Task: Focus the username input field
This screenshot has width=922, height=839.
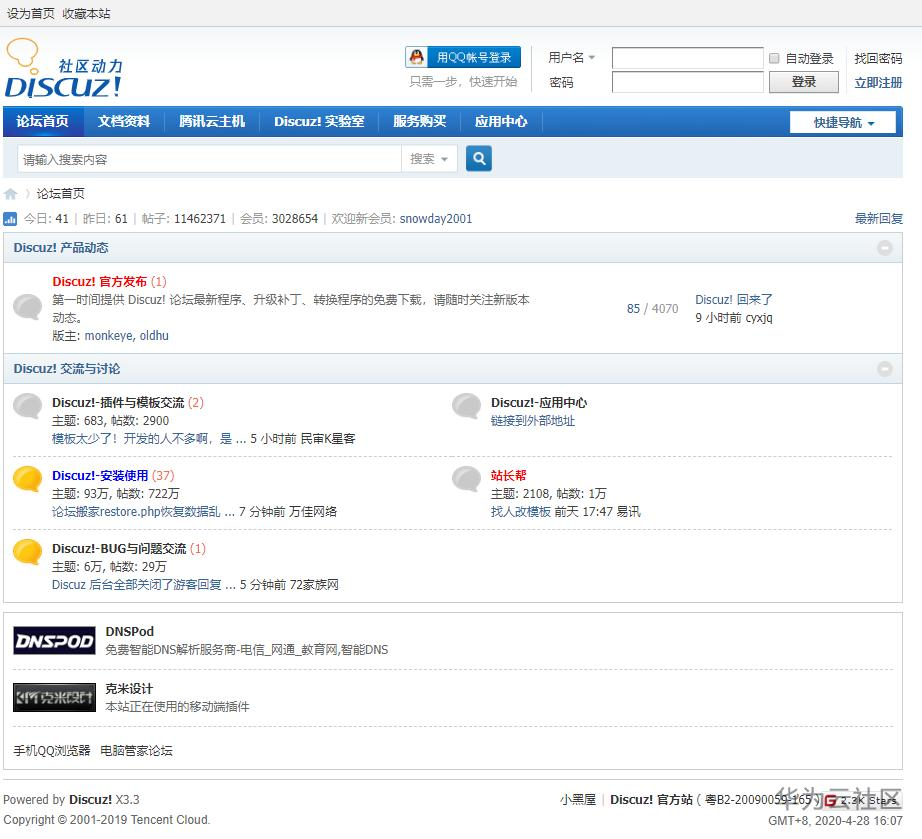Action: [x=687, y=58]
